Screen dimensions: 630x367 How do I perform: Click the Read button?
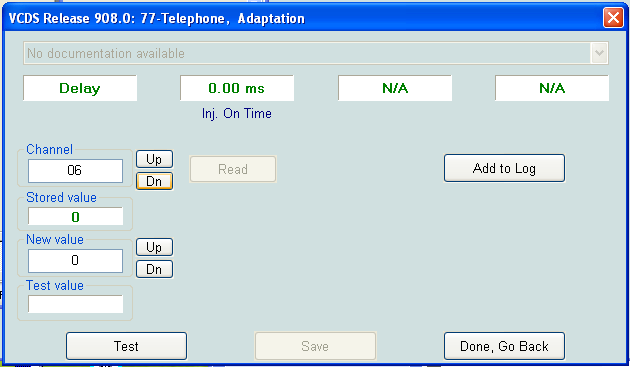[233, 169]
